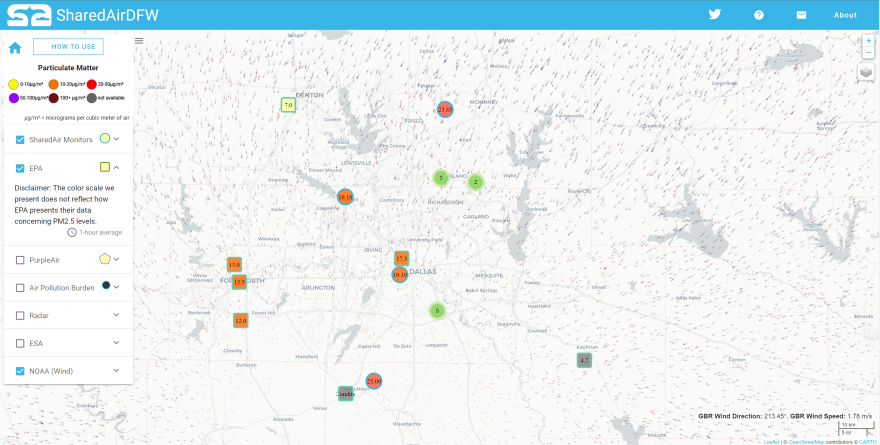Screen dimensions: 880x445
Task: Collapse the EPA section
Action: 116,167
